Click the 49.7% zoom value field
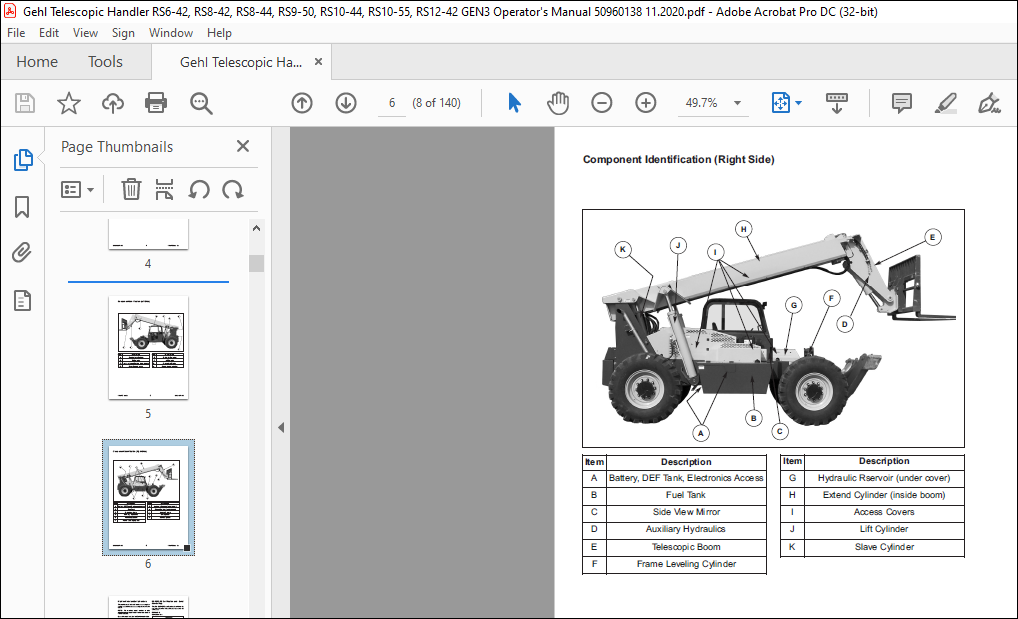 click(701, 103)
